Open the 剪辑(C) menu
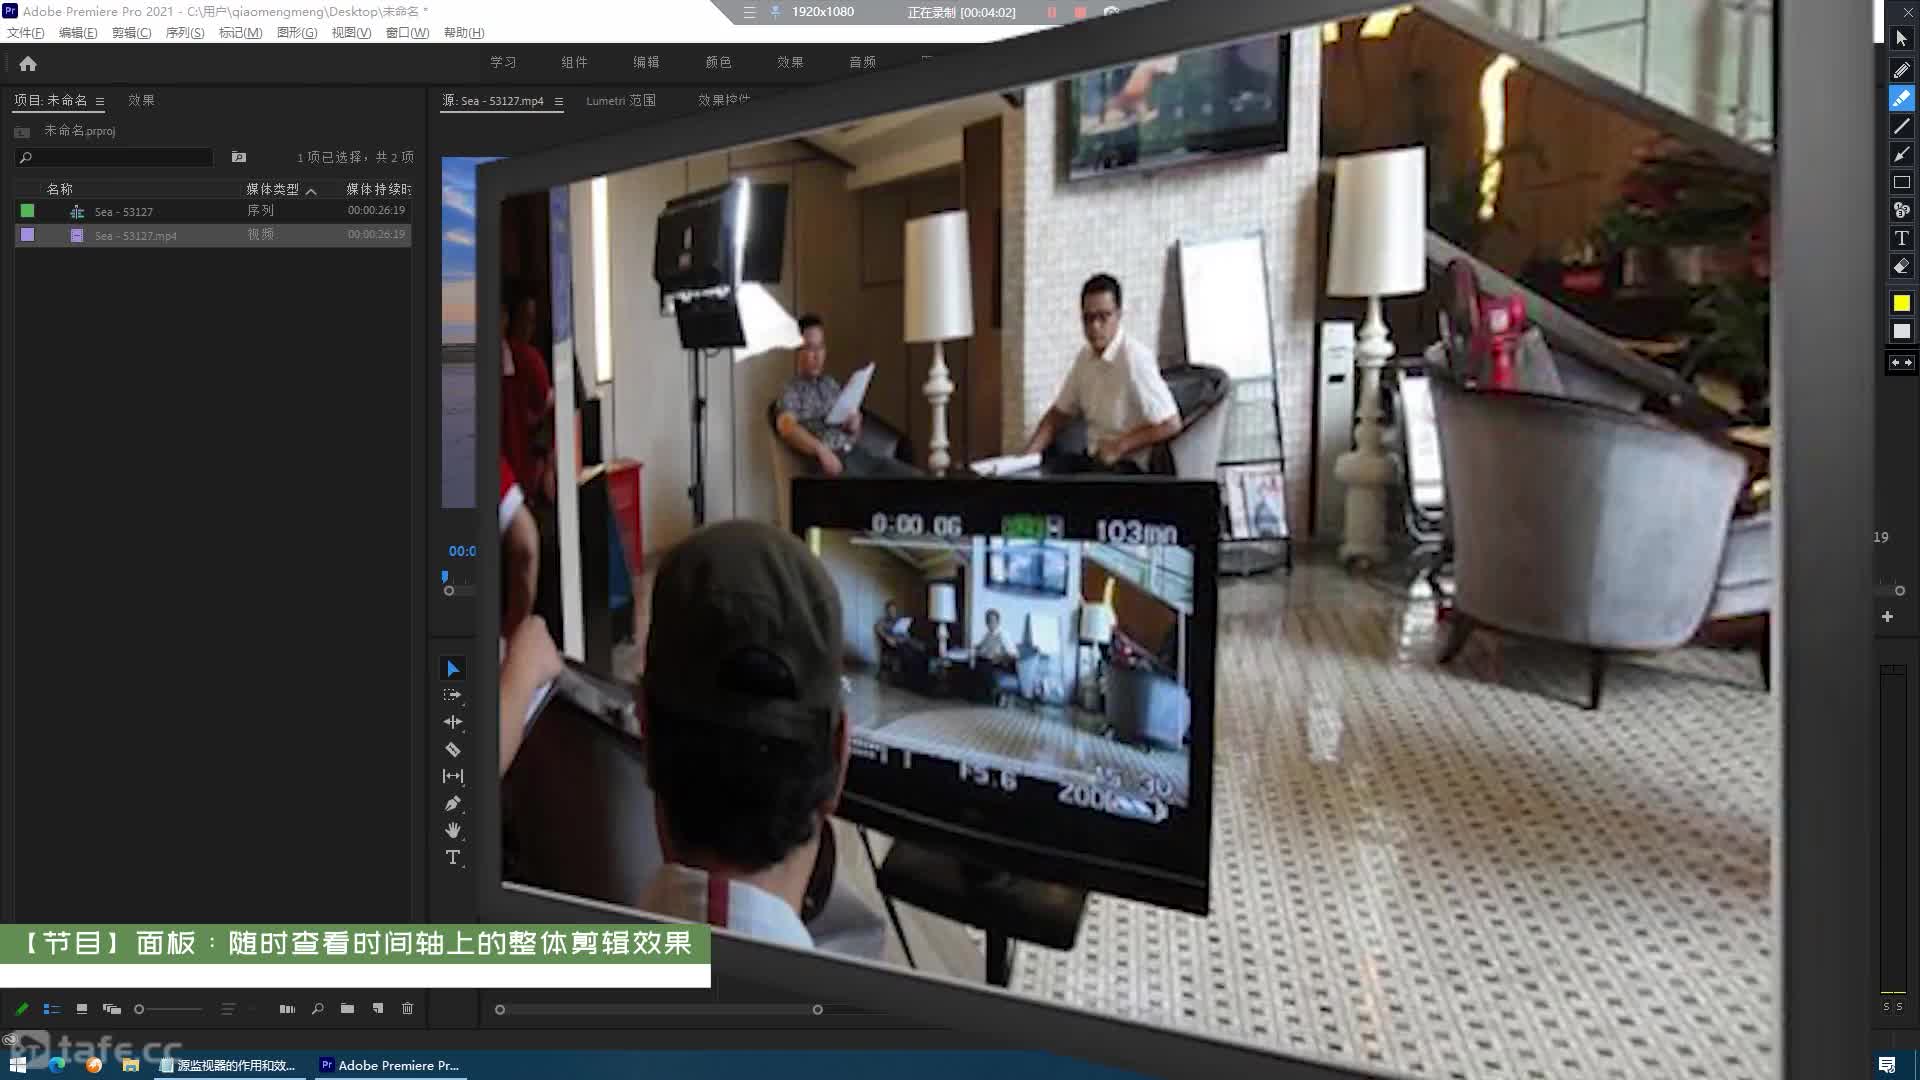The width and height of the screenshot is (1920, 1080). pos(131,33)
